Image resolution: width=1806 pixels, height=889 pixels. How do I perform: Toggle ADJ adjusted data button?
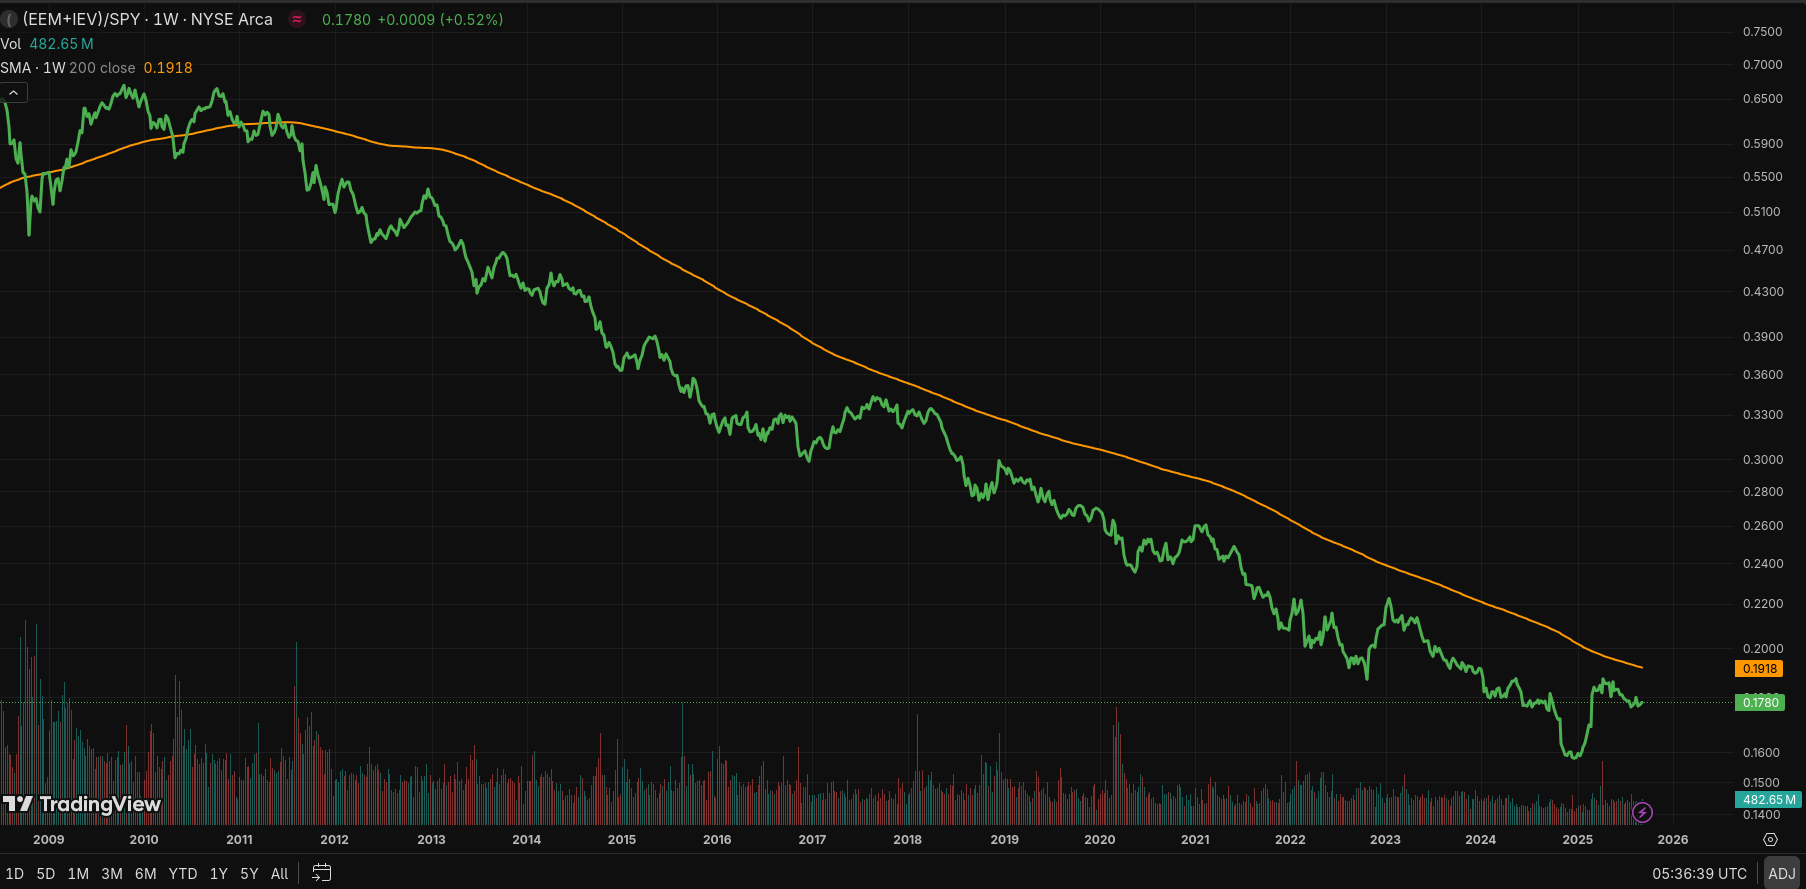click(x=1782, y=873)
